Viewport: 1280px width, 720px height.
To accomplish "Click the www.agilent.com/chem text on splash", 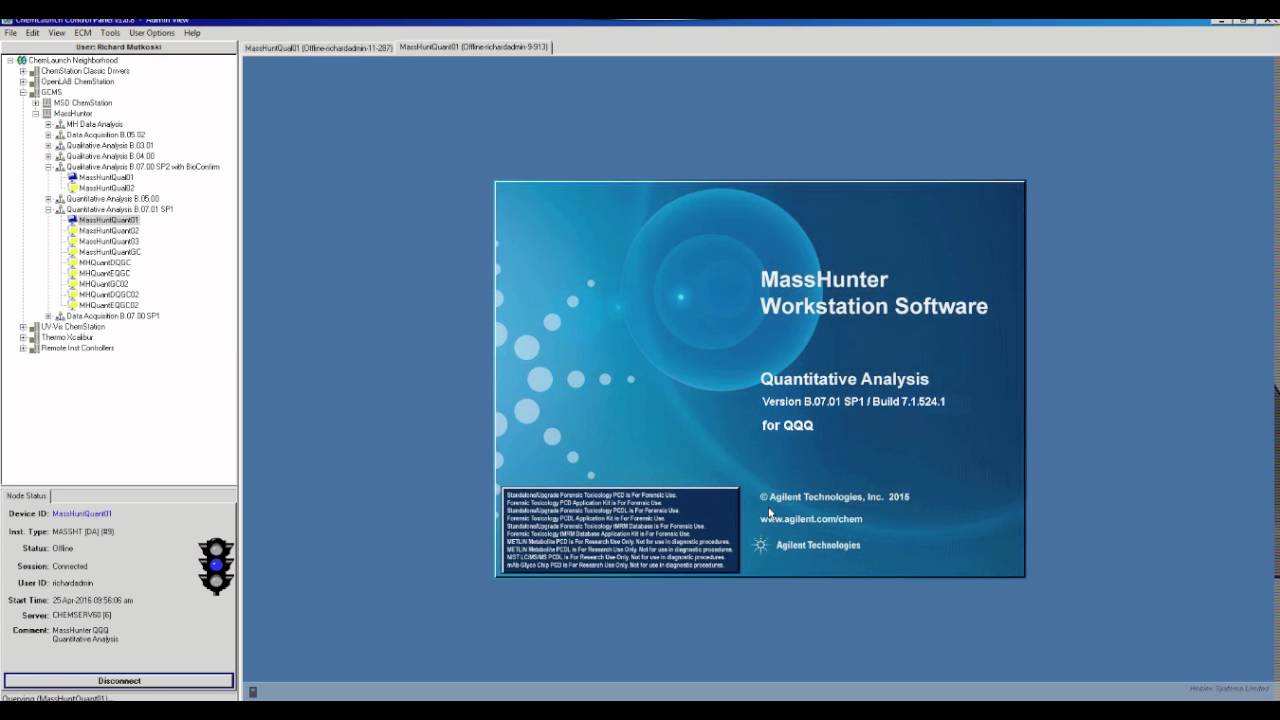I will click(811, 519).
